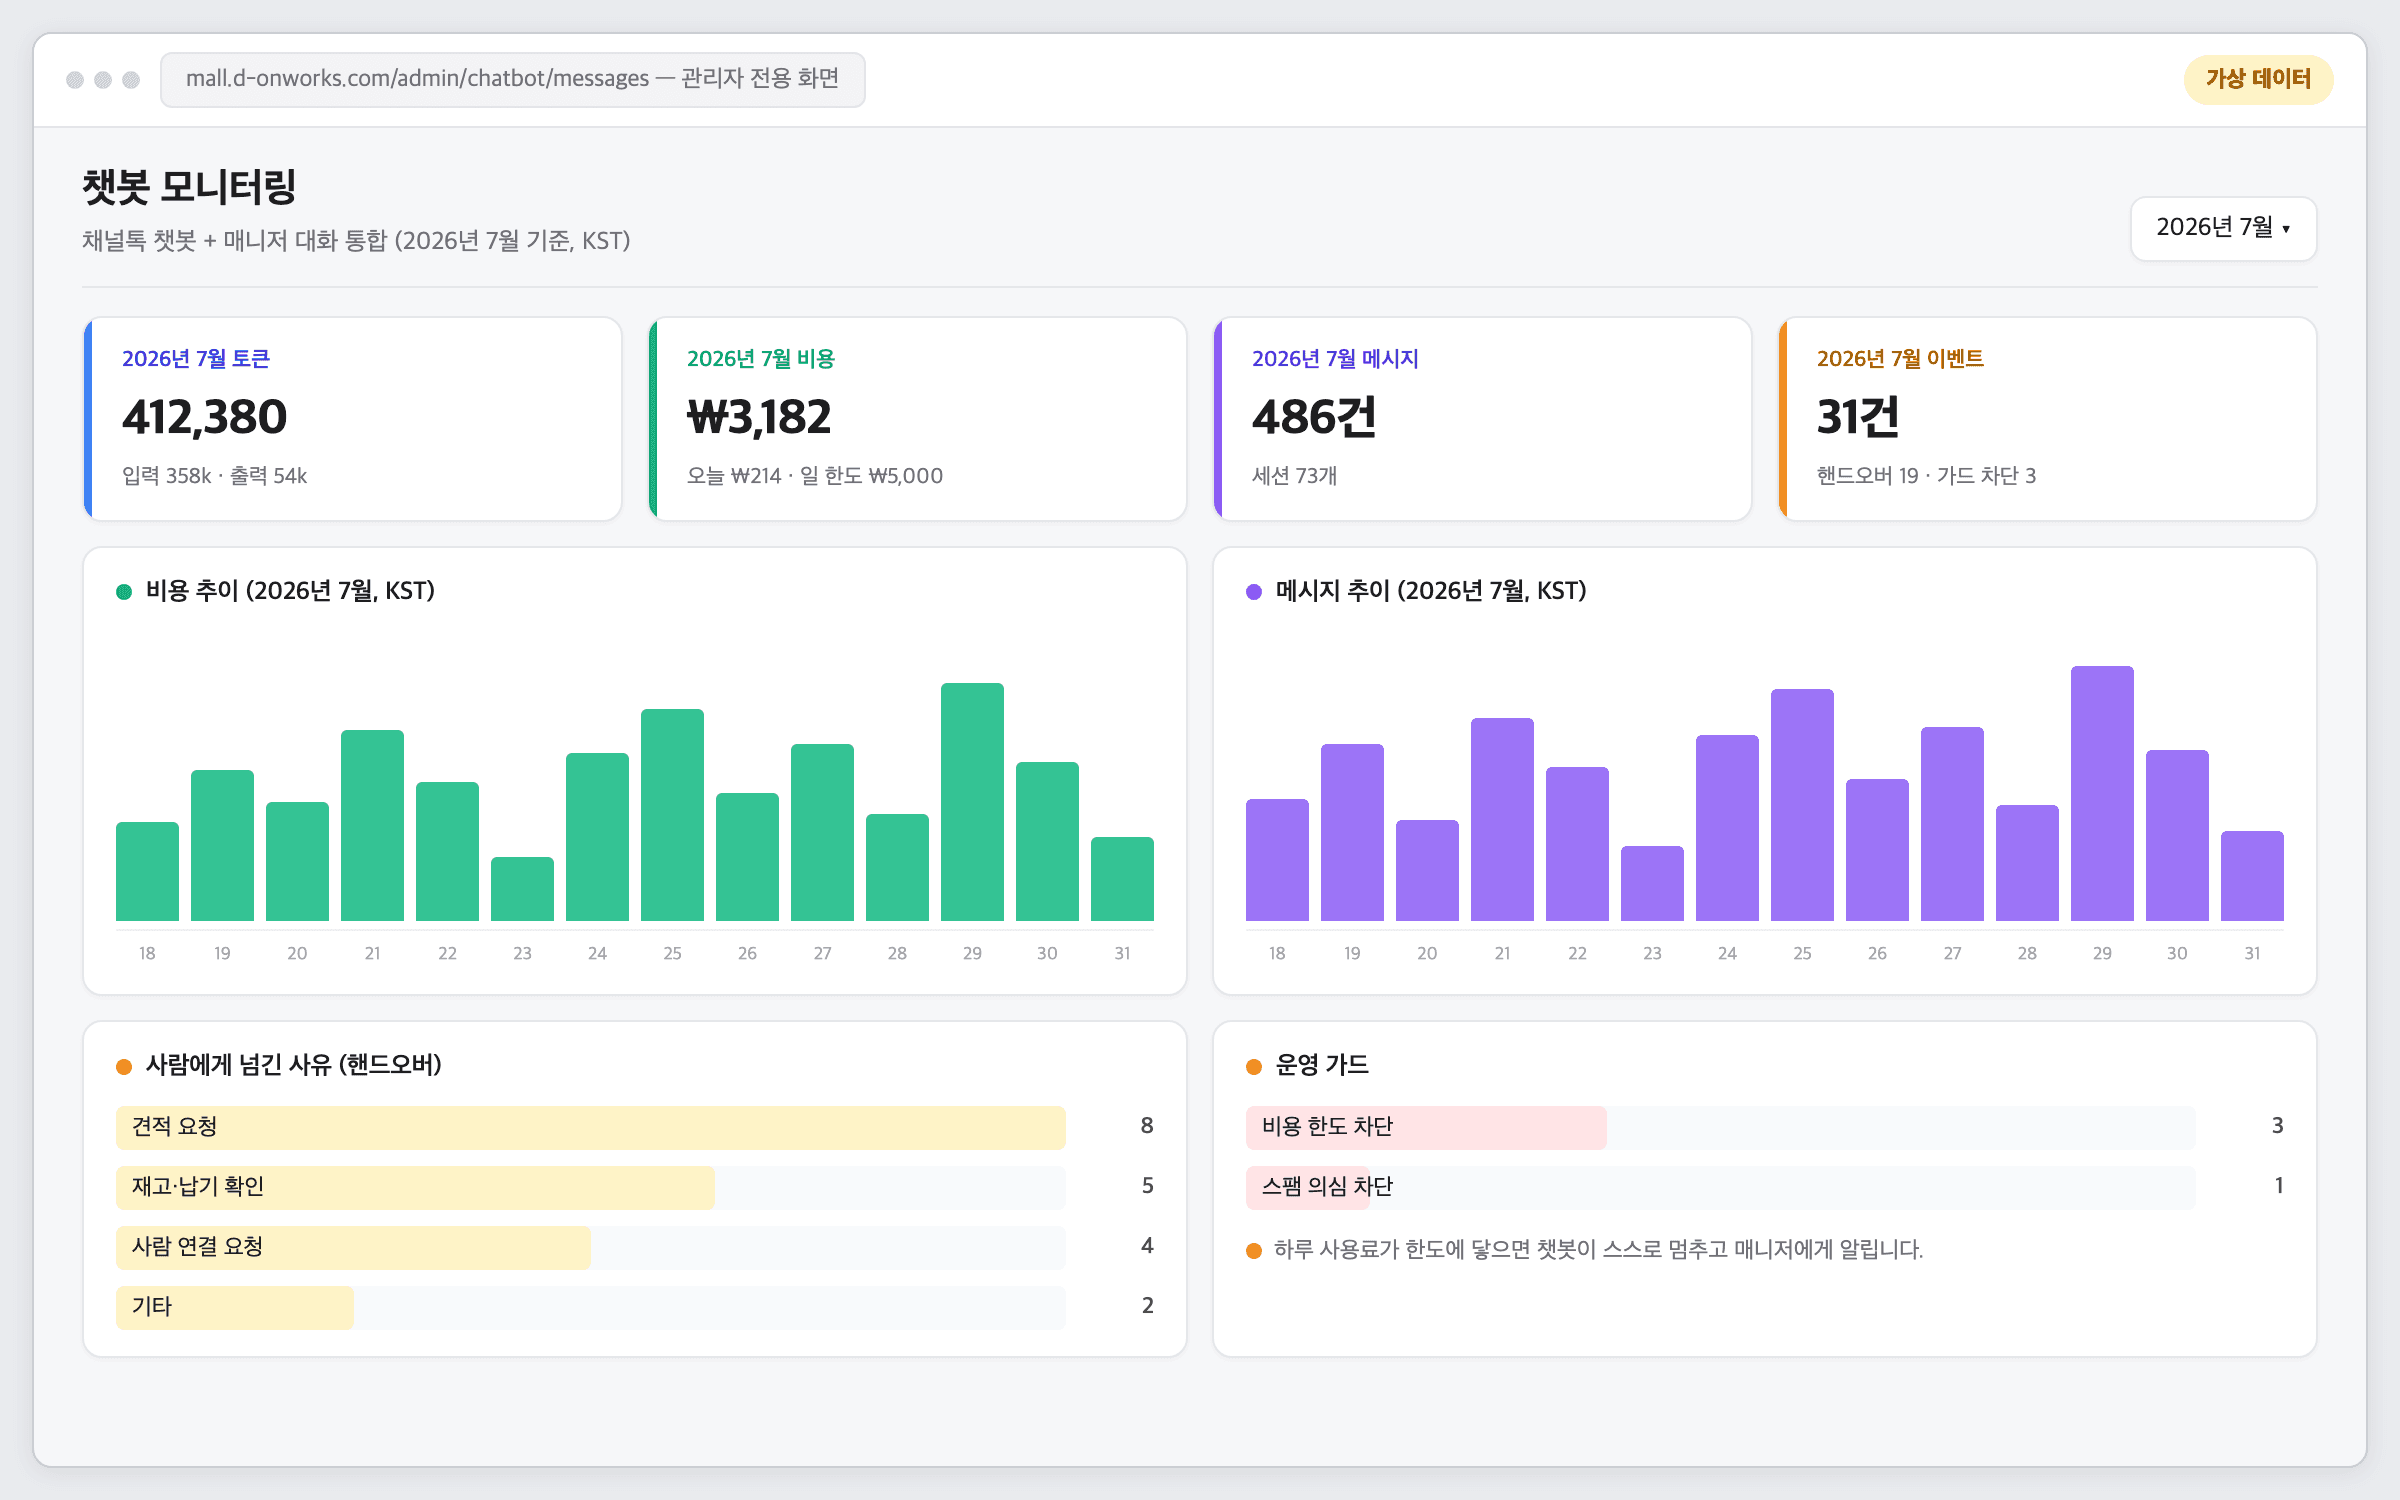Screen dimensions: 2400x1500
Task: Click the 재고·납기 확인 handover progress bar
Action: tap(591, 1187)
